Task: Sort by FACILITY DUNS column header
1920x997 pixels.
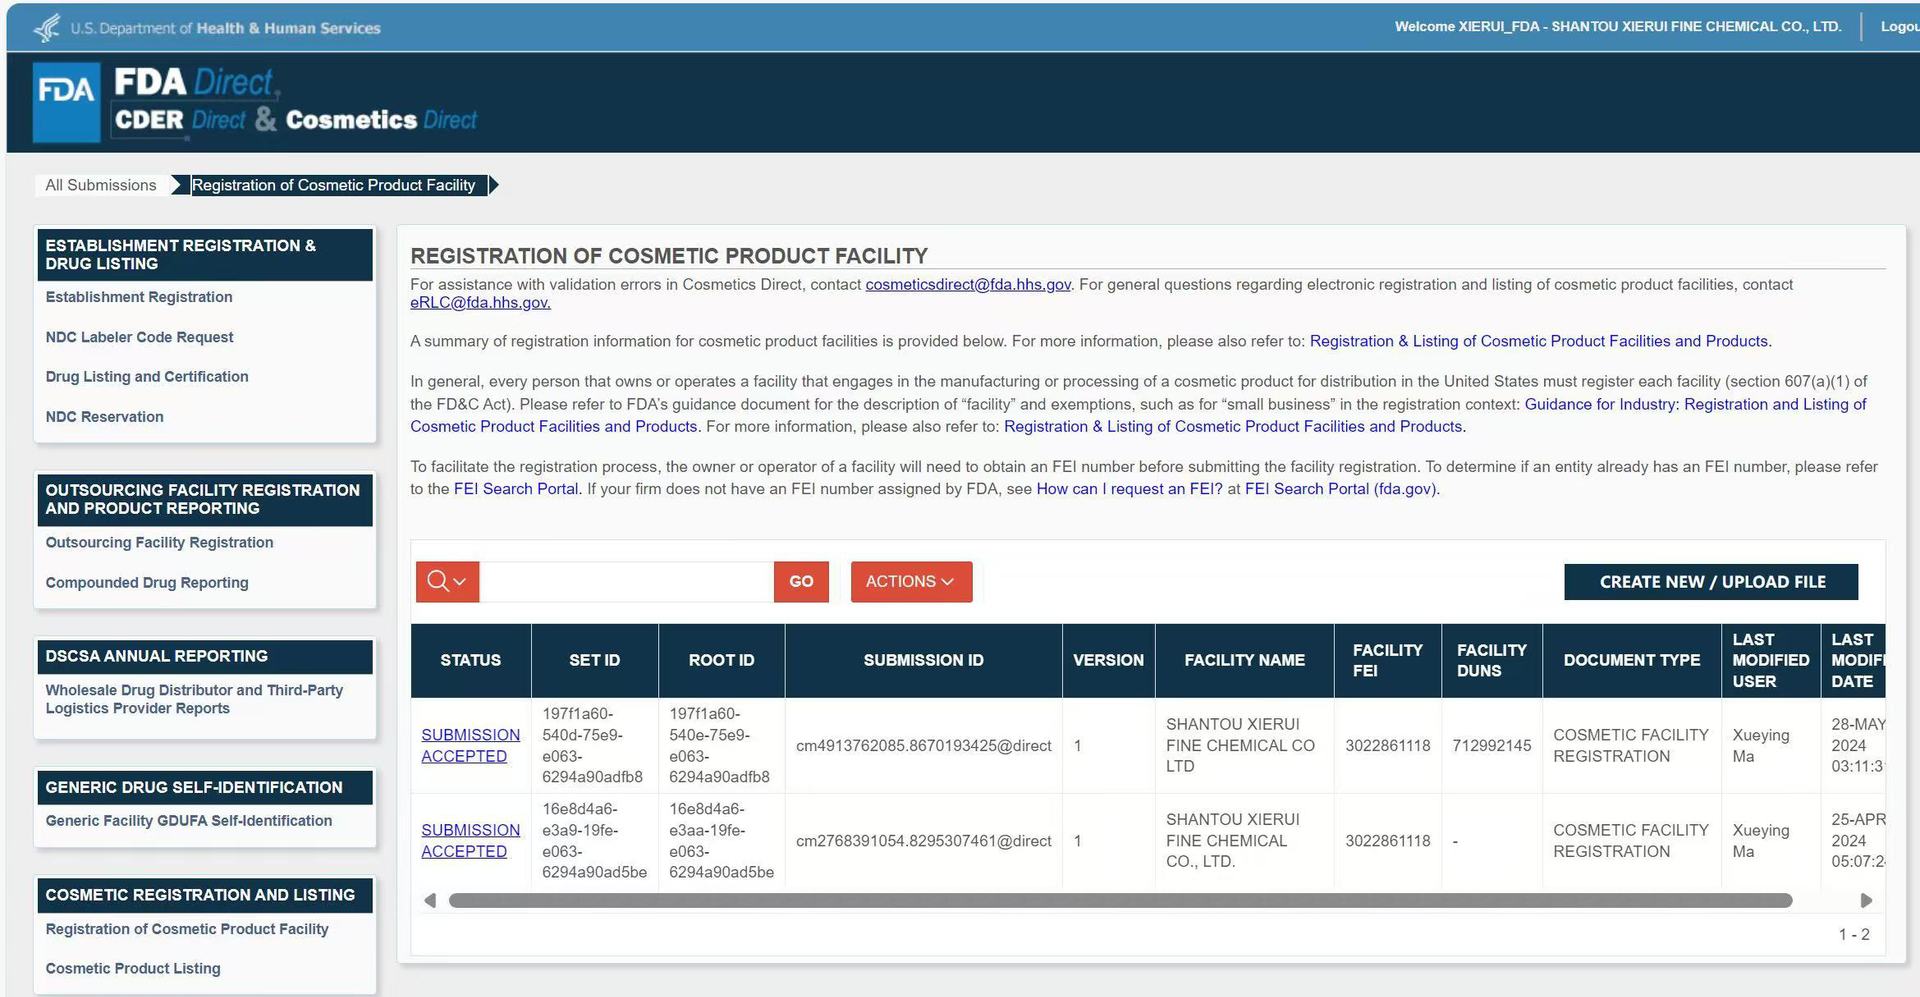Action: click(1492, 660)
